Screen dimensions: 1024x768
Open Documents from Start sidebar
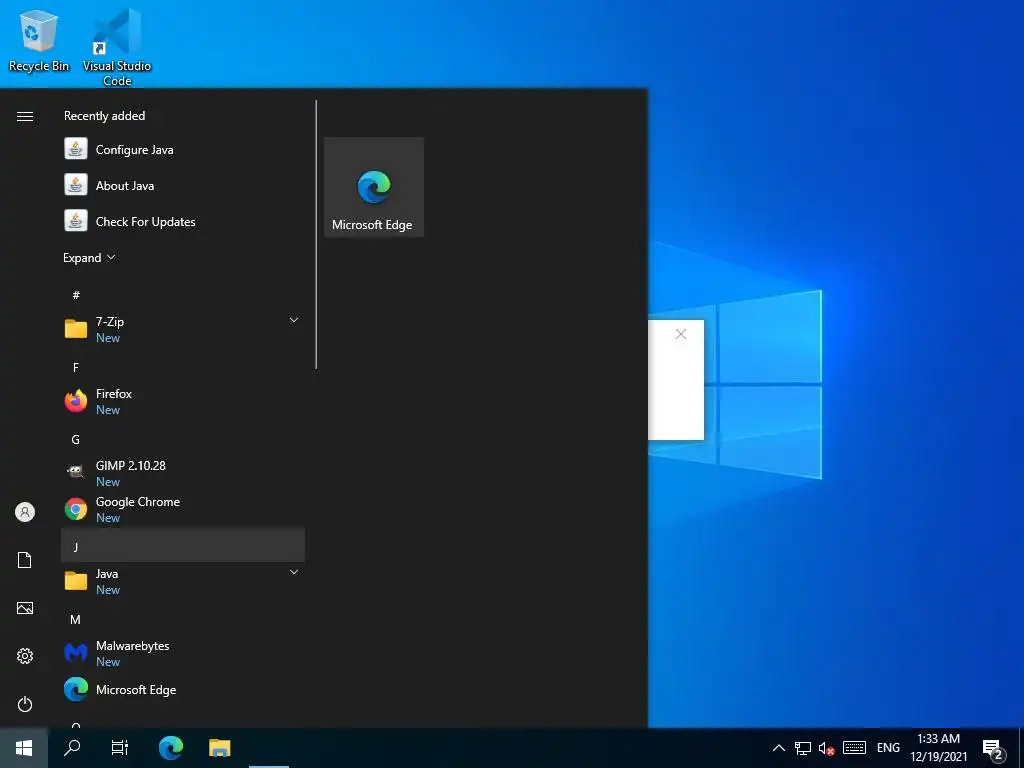pos(25,560)
